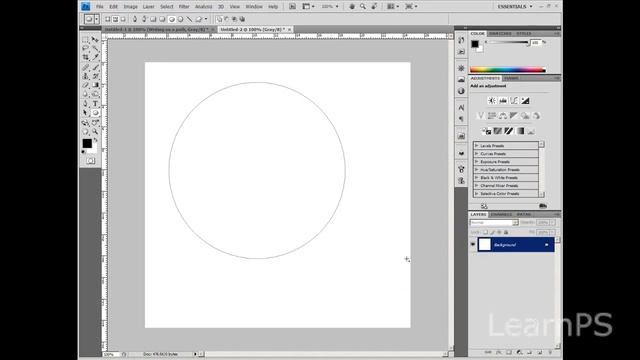Add a Vibrance adjustment
Image resolution: width=640 pixels, height=360 pixels.
pyautogui.click(x=481, y=116)
